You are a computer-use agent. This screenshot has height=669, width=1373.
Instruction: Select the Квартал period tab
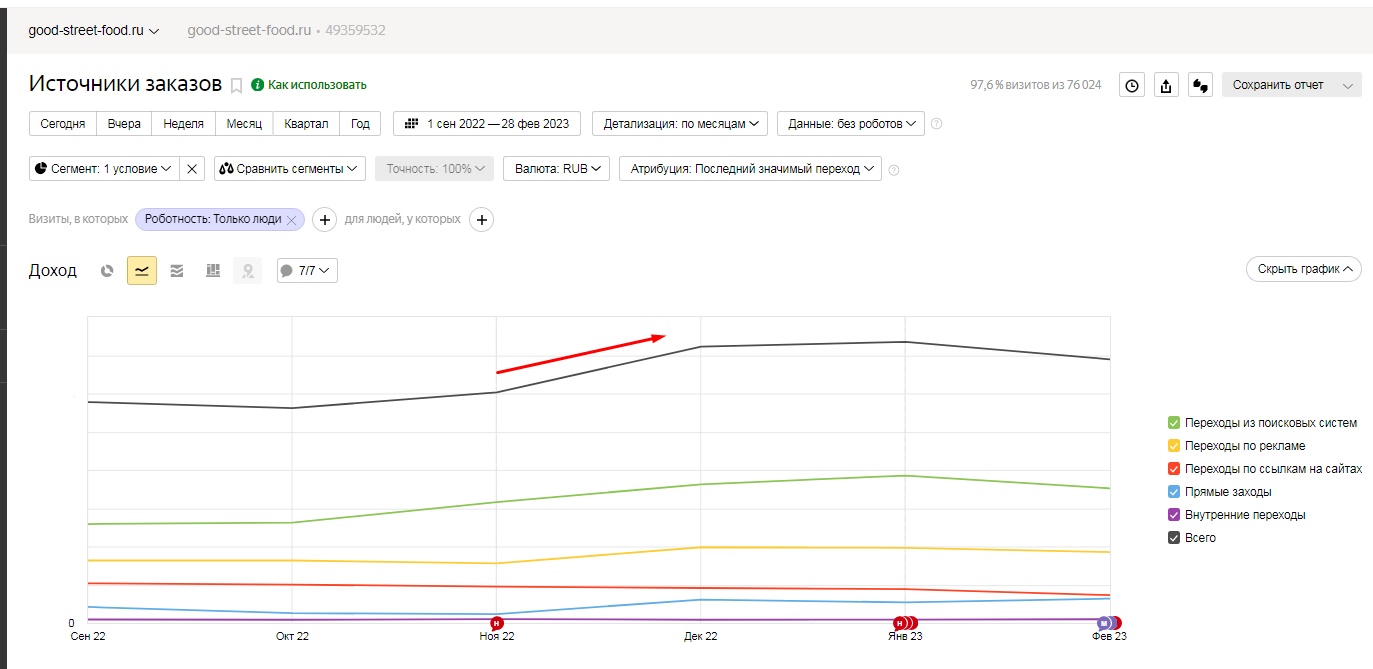306,124
